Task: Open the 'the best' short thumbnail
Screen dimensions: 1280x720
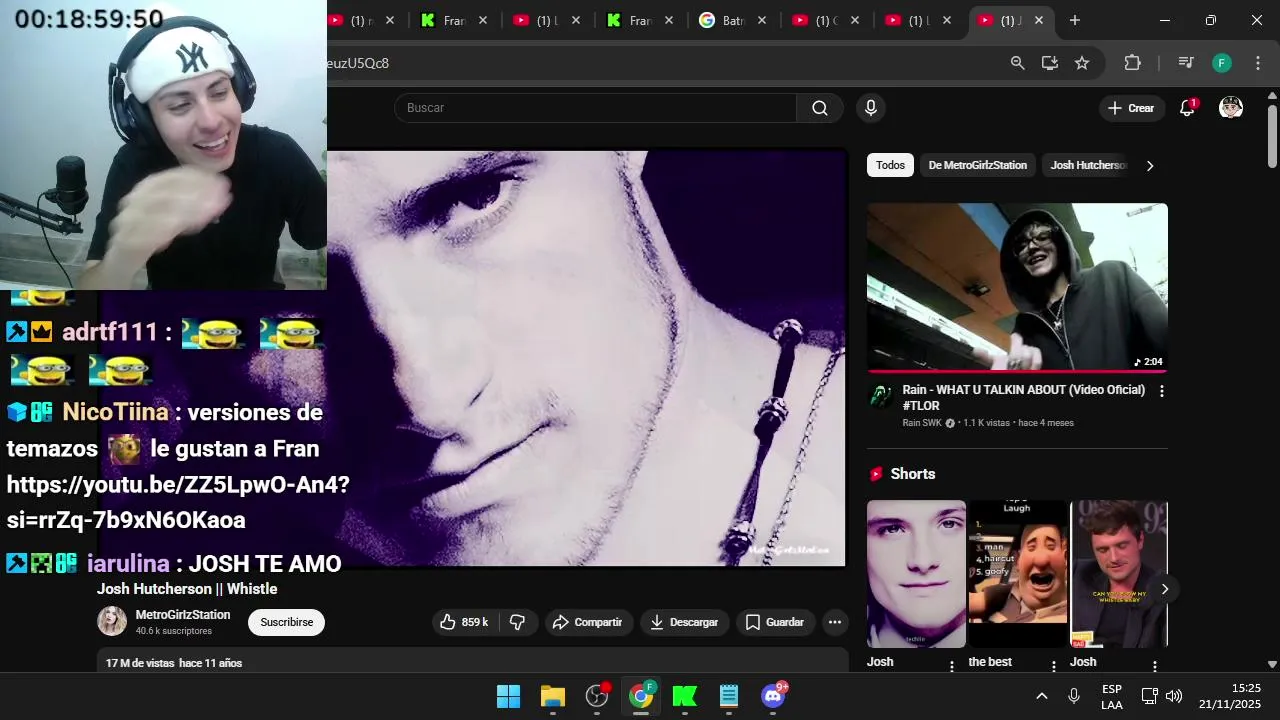Action: pyautogui.click(x=1017, y=574)
